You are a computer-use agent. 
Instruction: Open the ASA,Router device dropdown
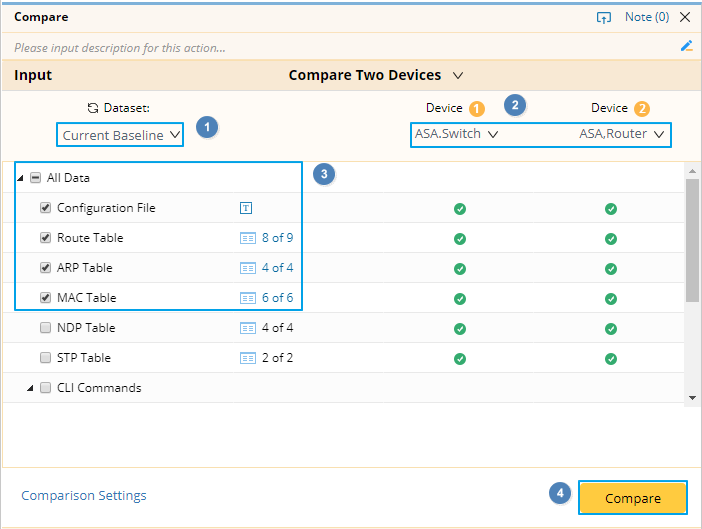(622, 134)
